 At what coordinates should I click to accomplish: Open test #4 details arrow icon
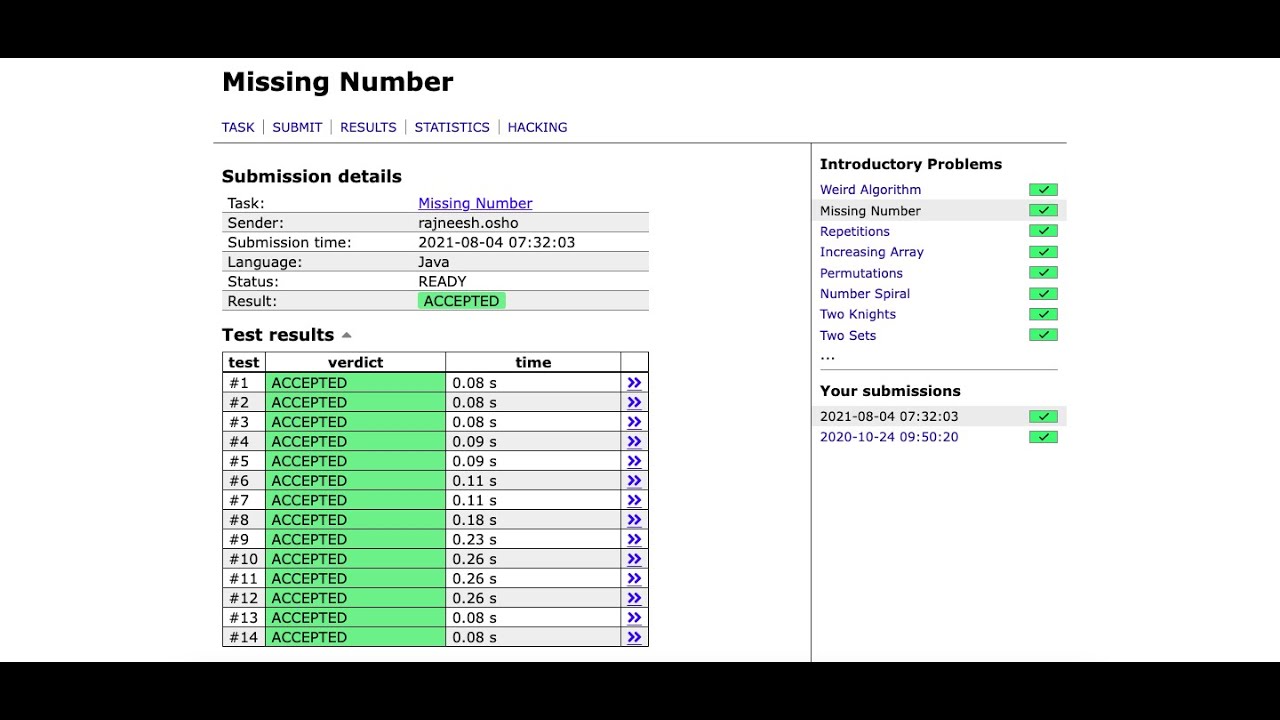[x=634, y=442]
